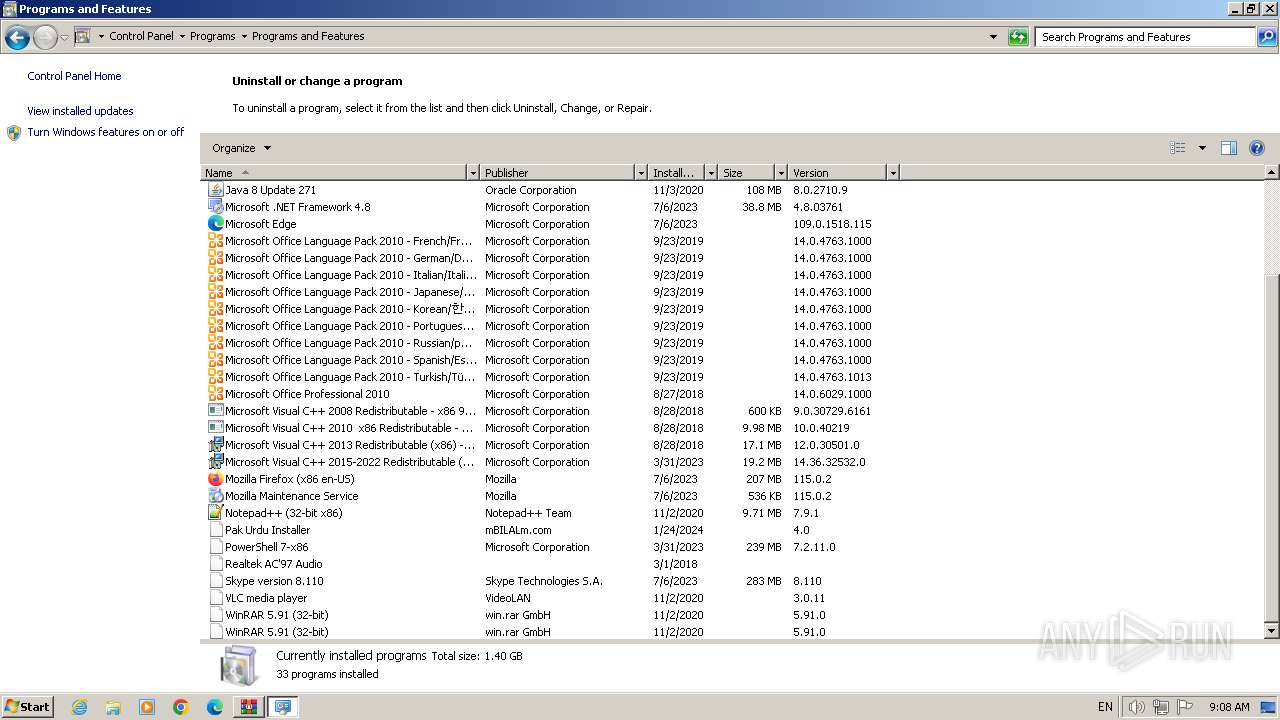Expand the Programs breadcrumb arrow
The height and width of the screenshot is (720, 1280).
pos(244,37)
